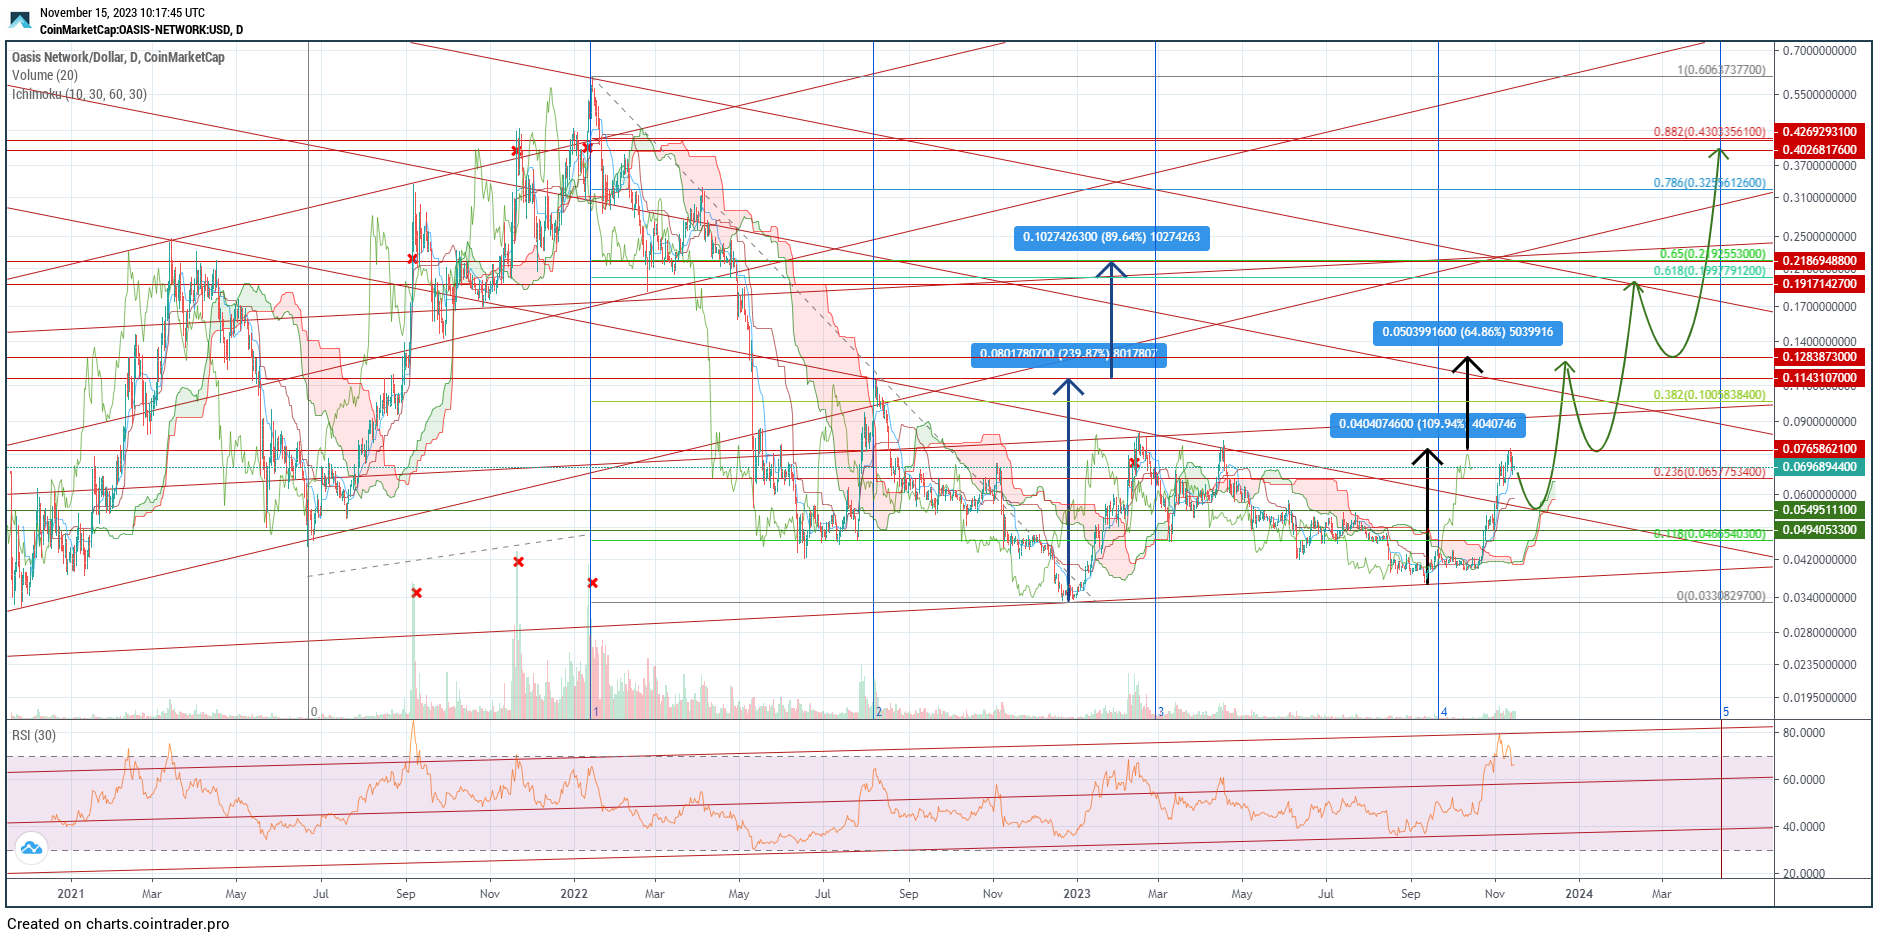Screen dimensions: 1878x938
Task: Click black arrowhead beneath the 64.86% label
Action: [1467, 364]
